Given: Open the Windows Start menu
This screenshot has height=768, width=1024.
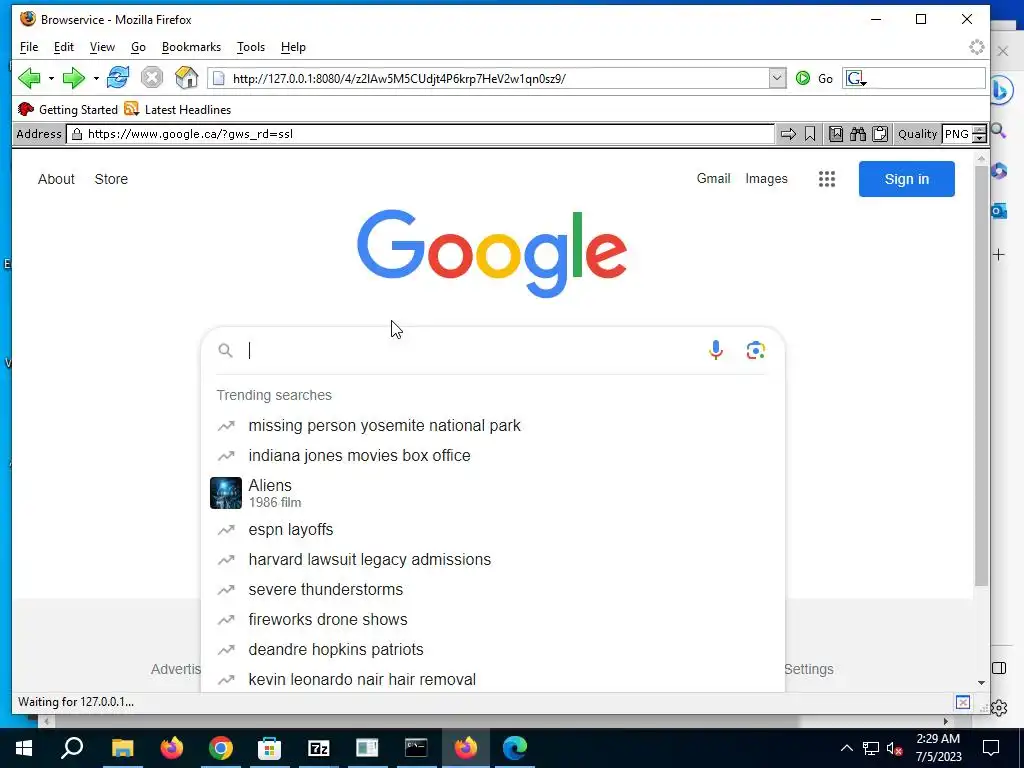Looking at the screenshot, I should click(x=24, y=748).
